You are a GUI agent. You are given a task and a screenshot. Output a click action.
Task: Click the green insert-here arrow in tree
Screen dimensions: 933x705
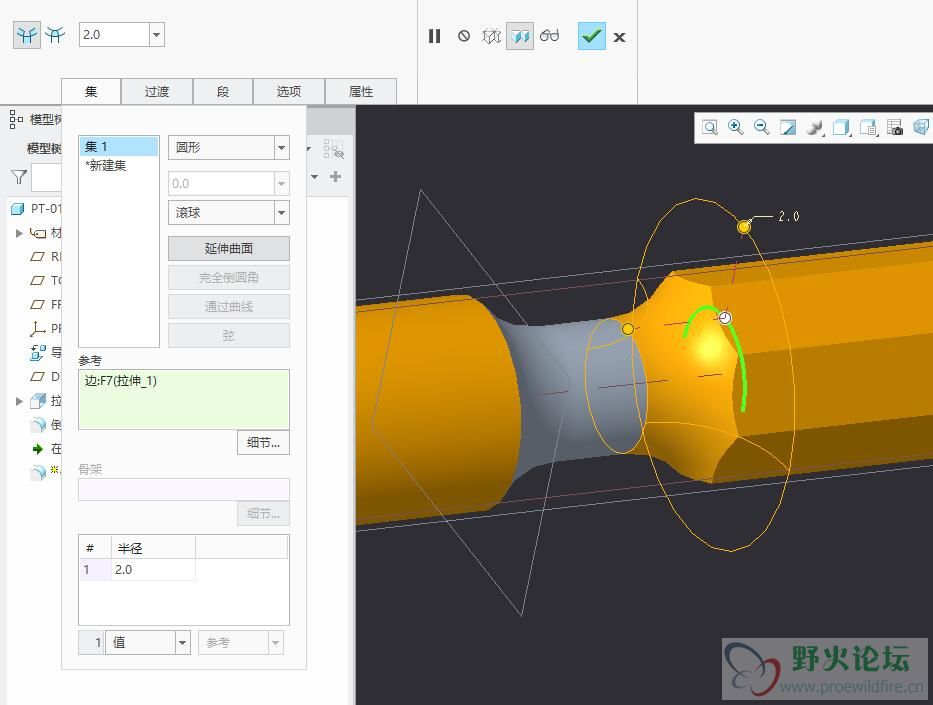(x=37, y=449)
